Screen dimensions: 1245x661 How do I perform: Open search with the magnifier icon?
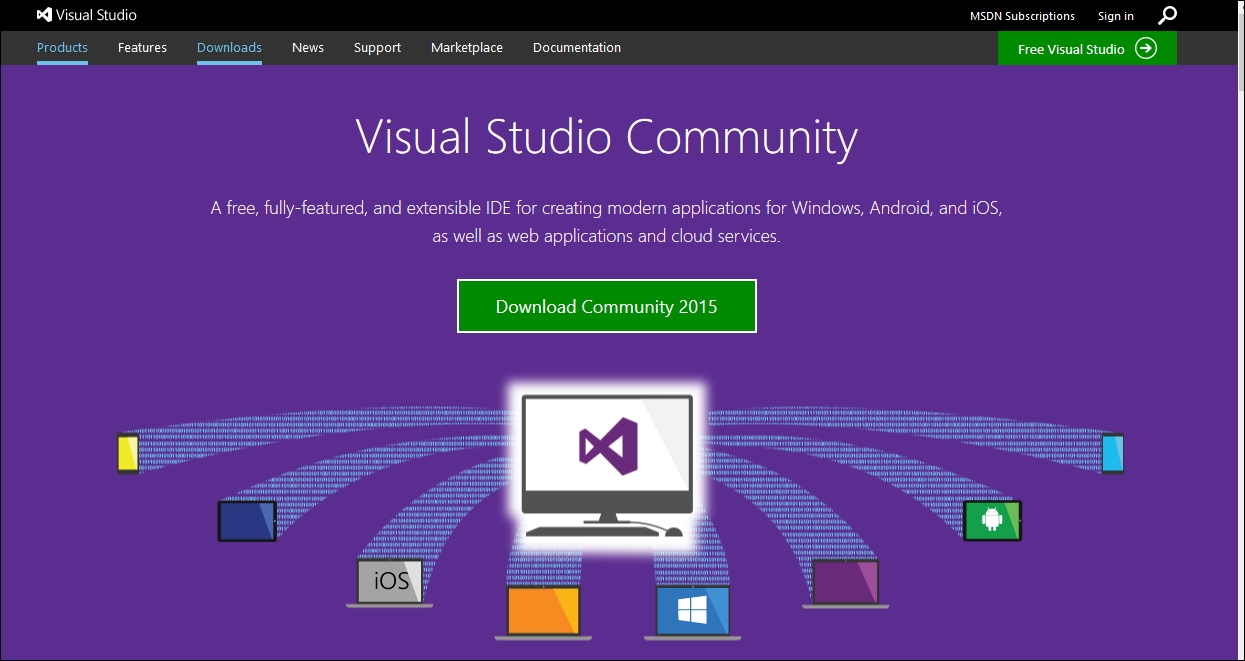pos(1167,15)
